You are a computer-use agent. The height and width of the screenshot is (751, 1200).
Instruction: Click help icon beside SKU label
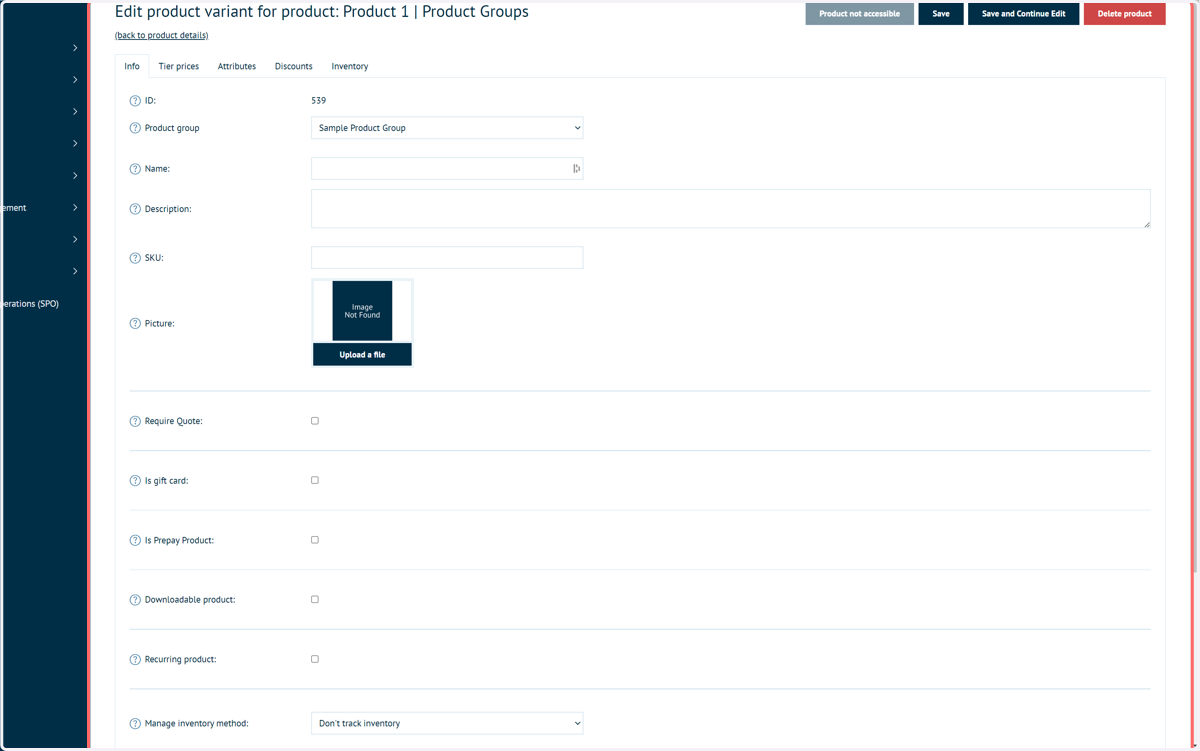[135, 258]
